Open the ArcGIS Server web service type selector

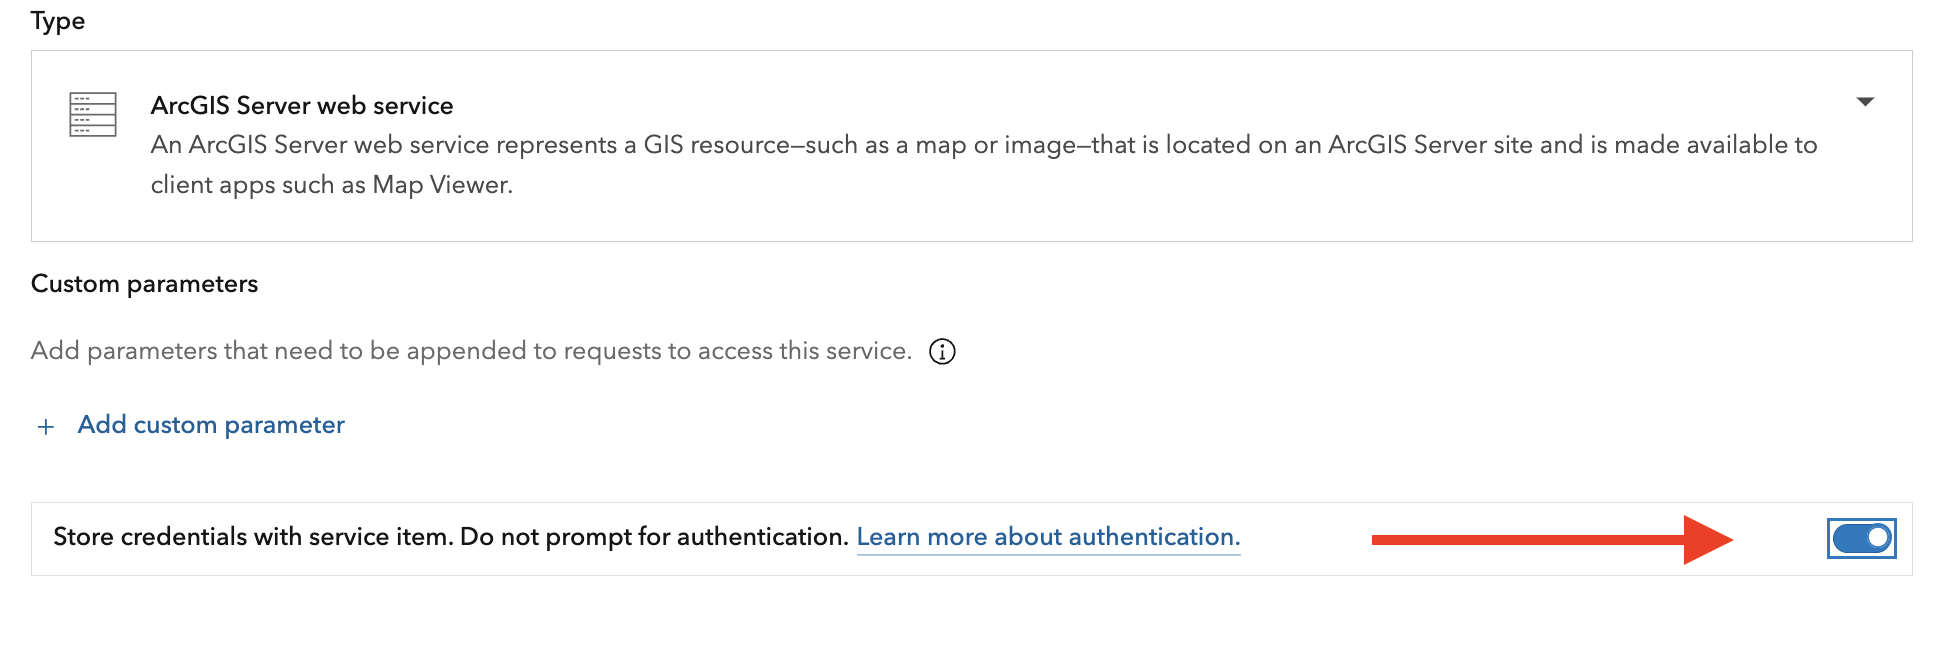971,146
